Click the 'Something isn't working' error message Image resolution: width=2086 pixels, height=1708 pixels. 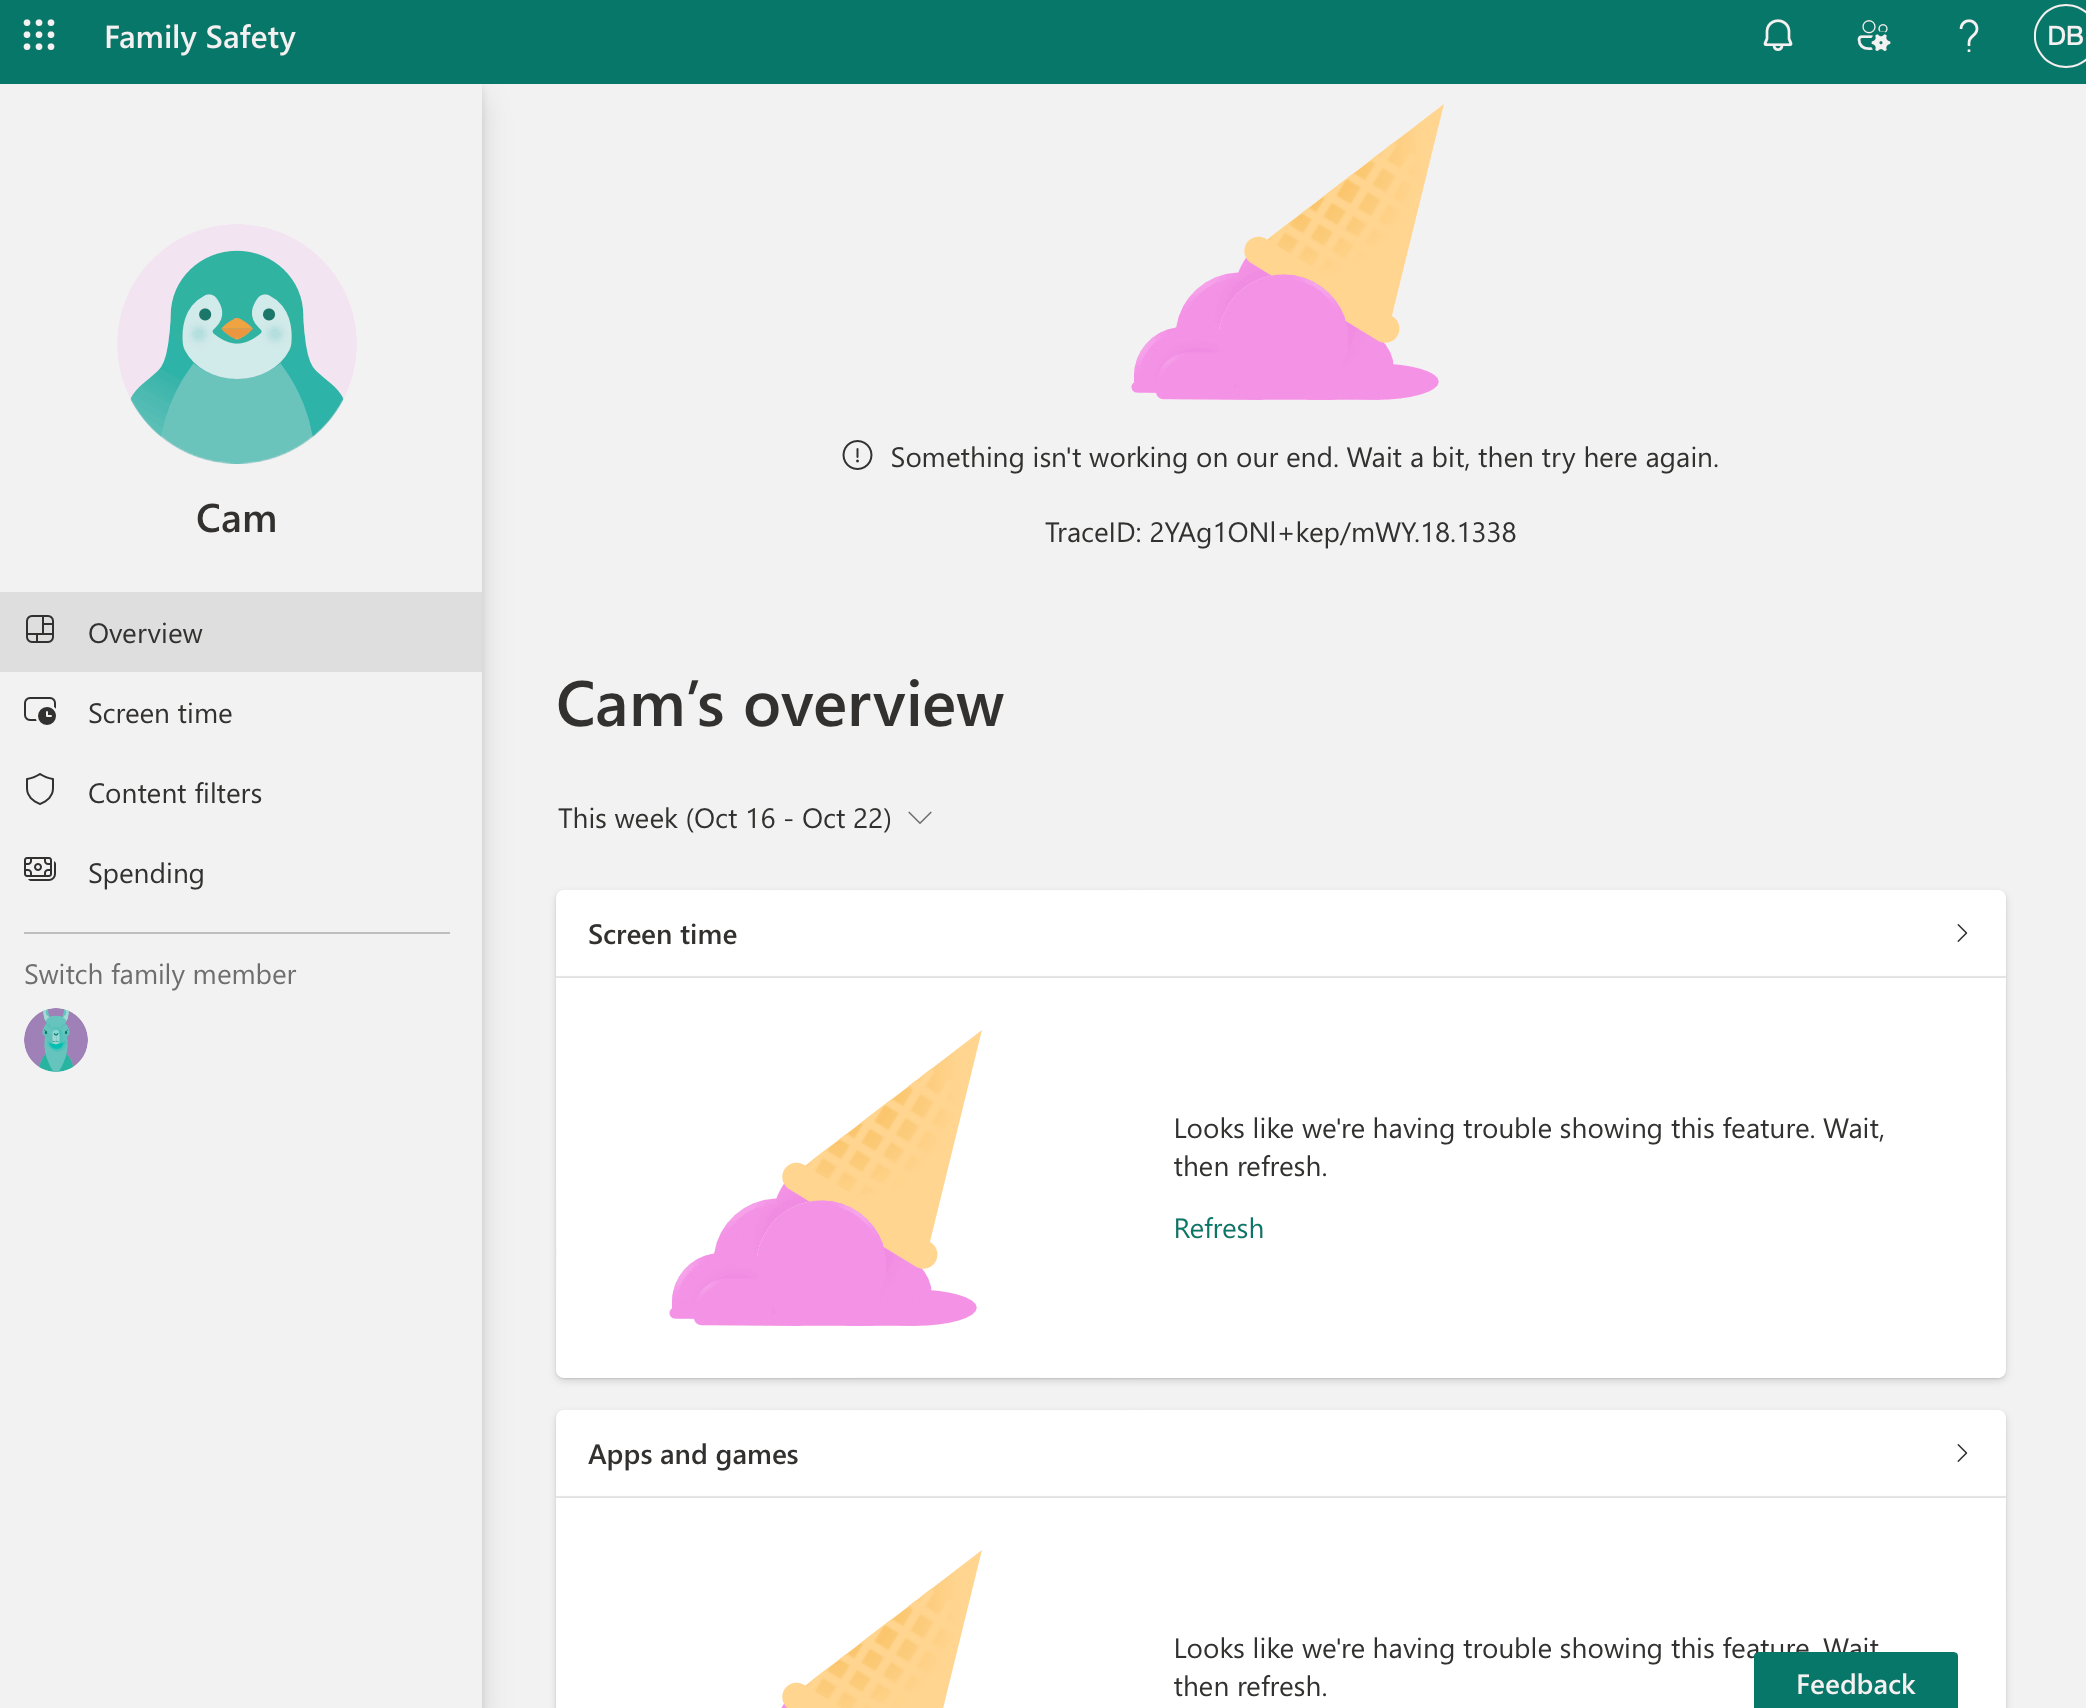coord(1304,457)
